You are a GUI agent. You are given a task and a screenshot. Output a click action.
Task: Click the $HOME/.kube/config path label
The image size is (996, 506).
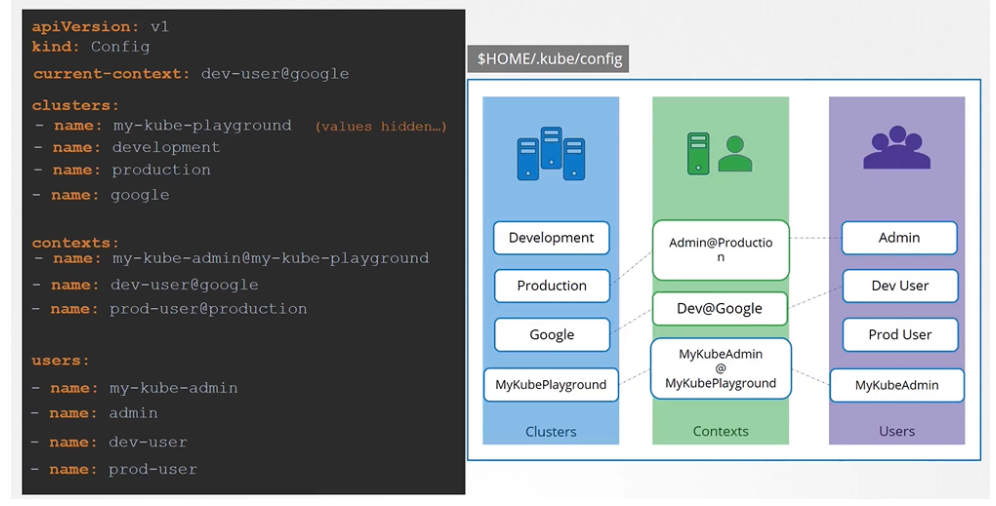(549, 59)
